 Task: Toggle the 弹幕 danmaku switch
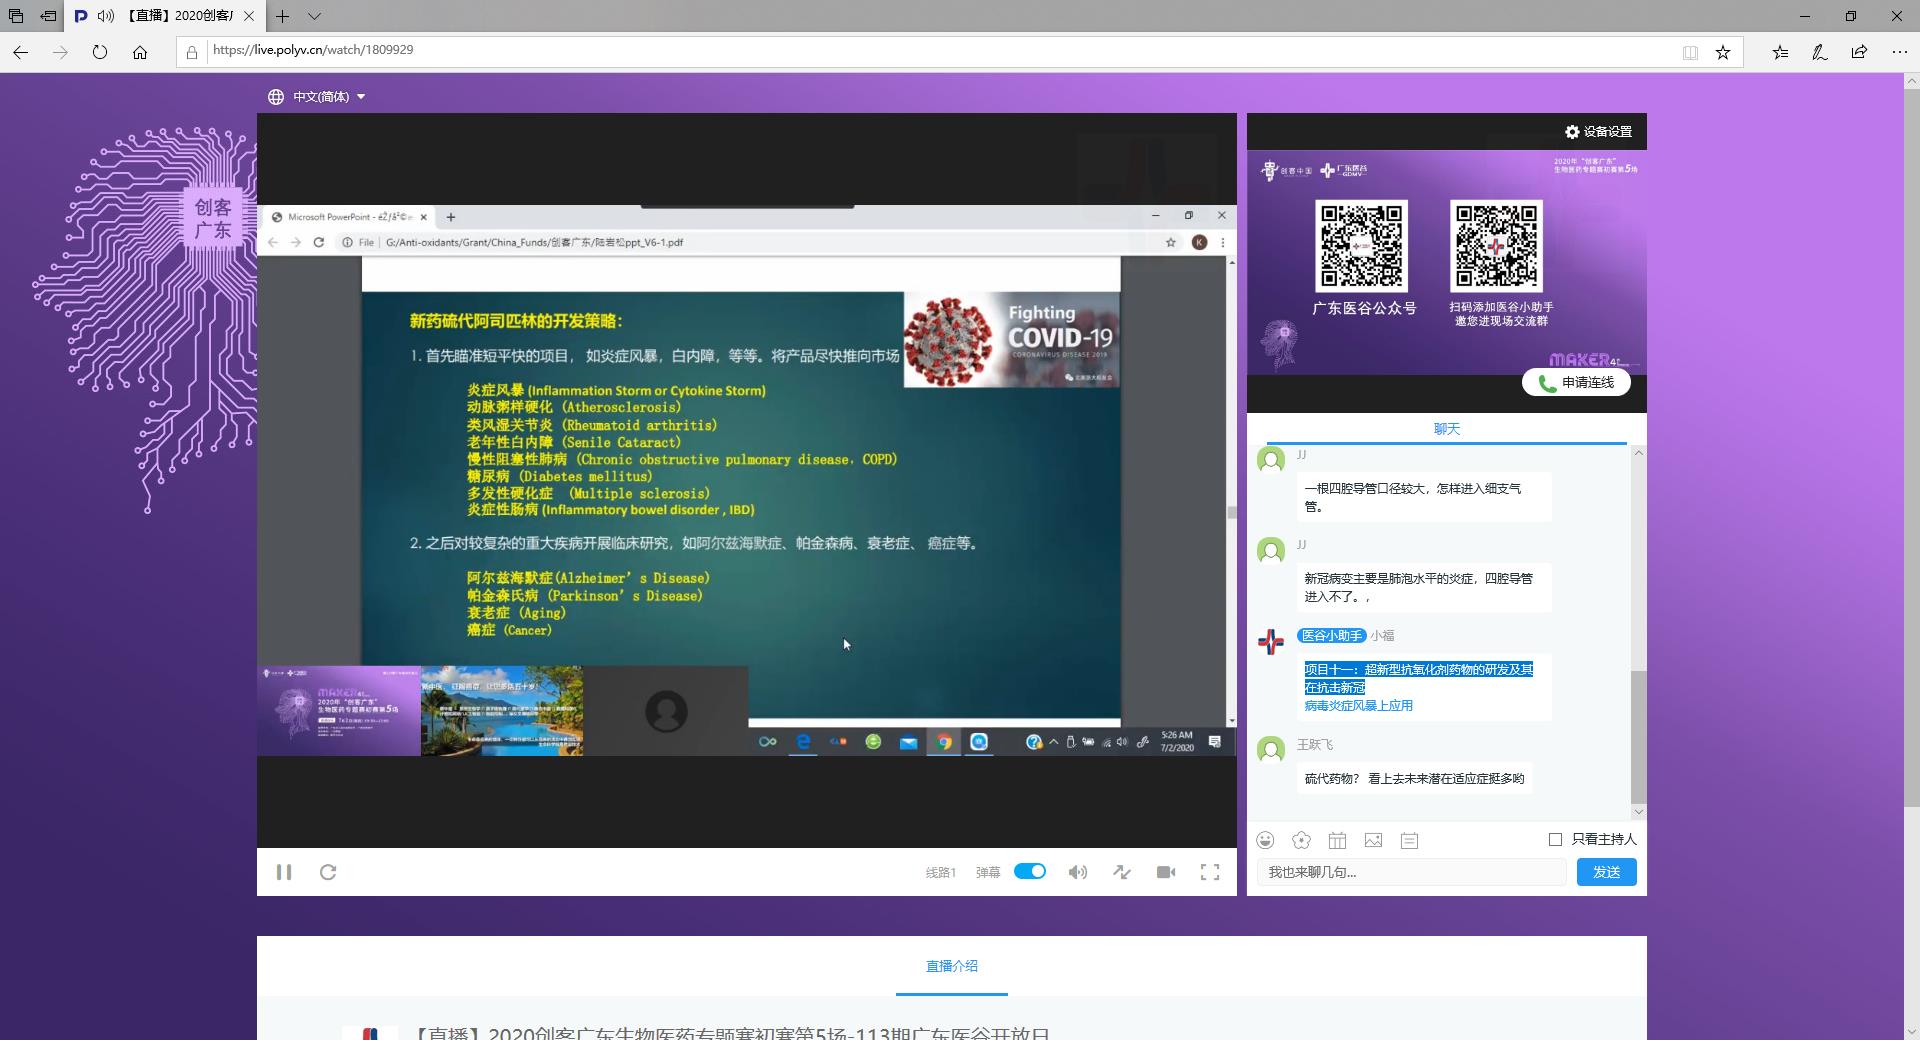tap(1029, 871)
